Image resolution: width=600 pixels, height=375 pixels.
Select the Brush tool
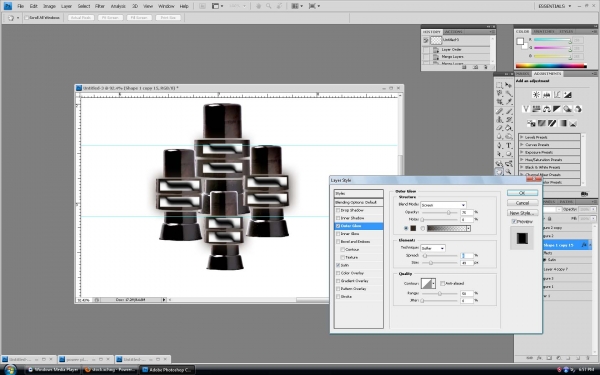tap(509, 111)
